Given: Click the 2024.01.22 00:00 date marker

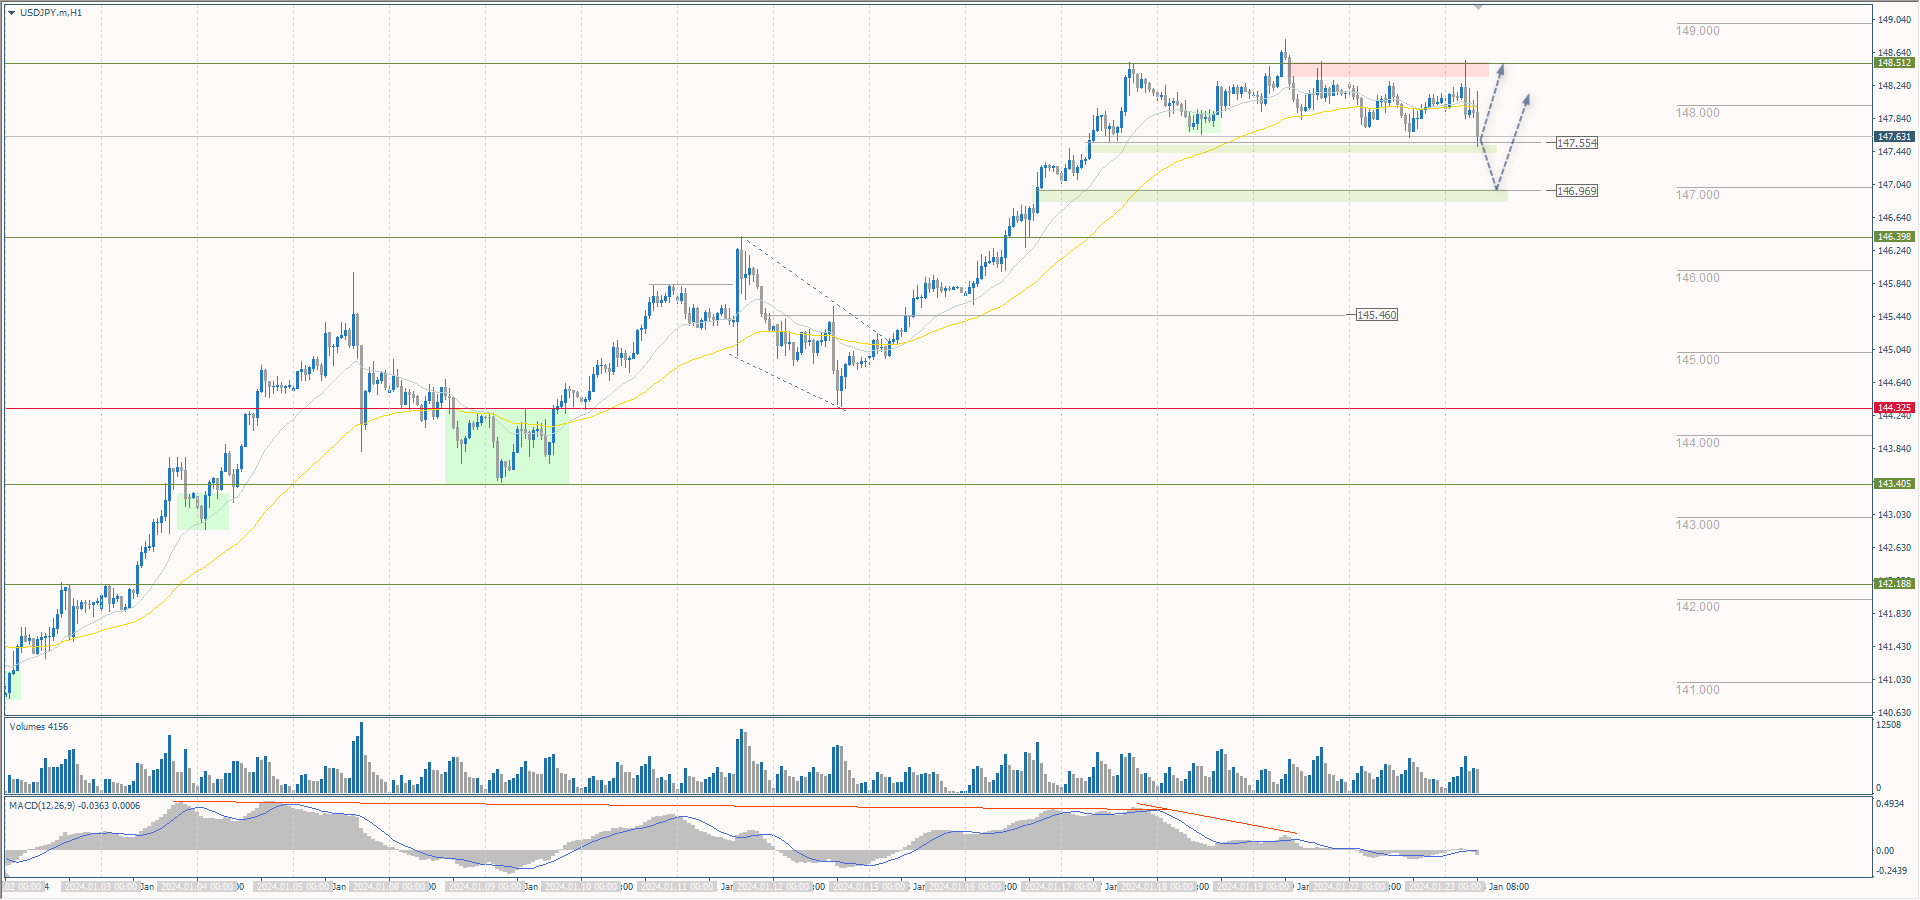Looking at the screenshot, I should coord(1349,887).
